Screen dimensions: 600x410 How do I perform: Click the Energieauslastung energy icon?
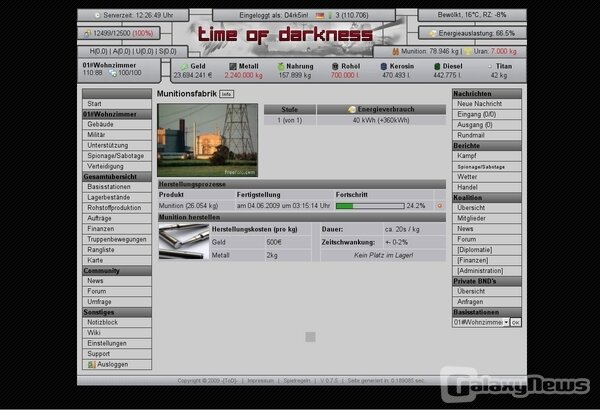(432, 33)
